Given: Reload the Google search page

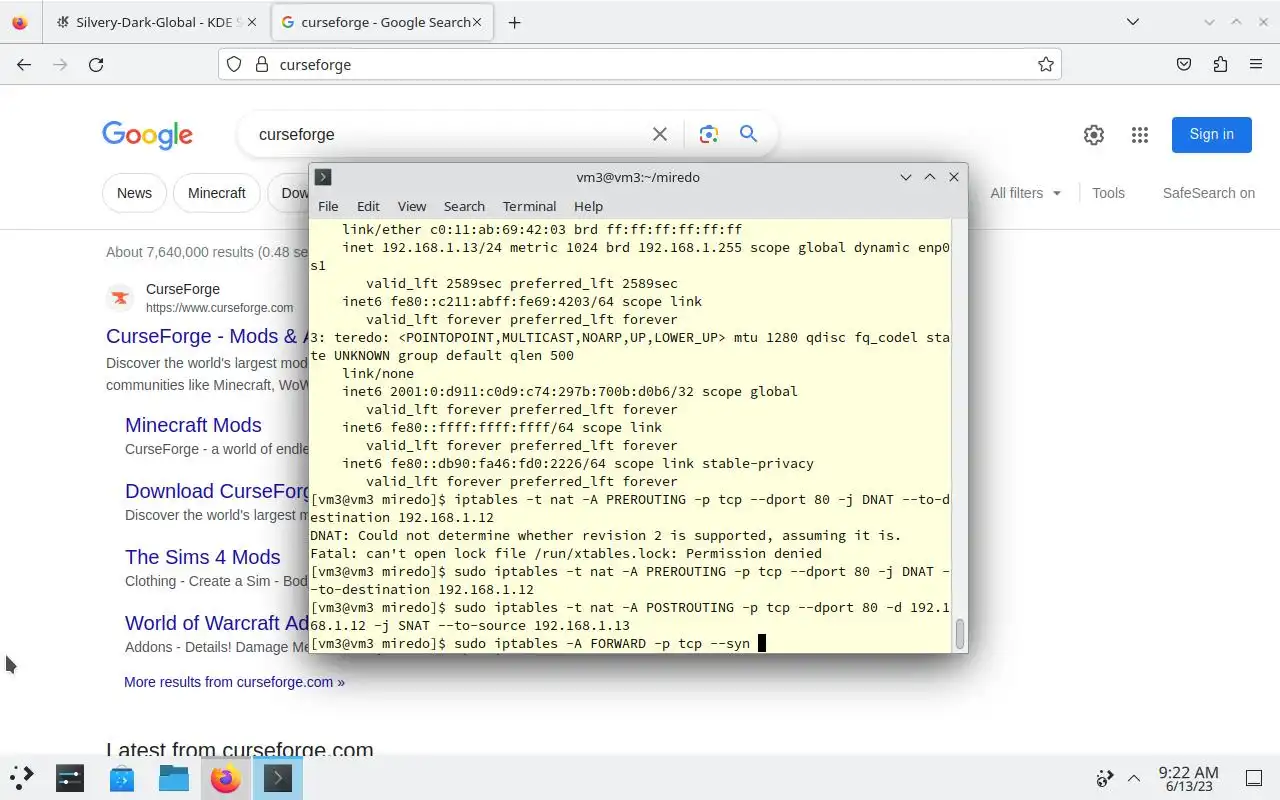Looking at the screenshot, I should 96,64.
